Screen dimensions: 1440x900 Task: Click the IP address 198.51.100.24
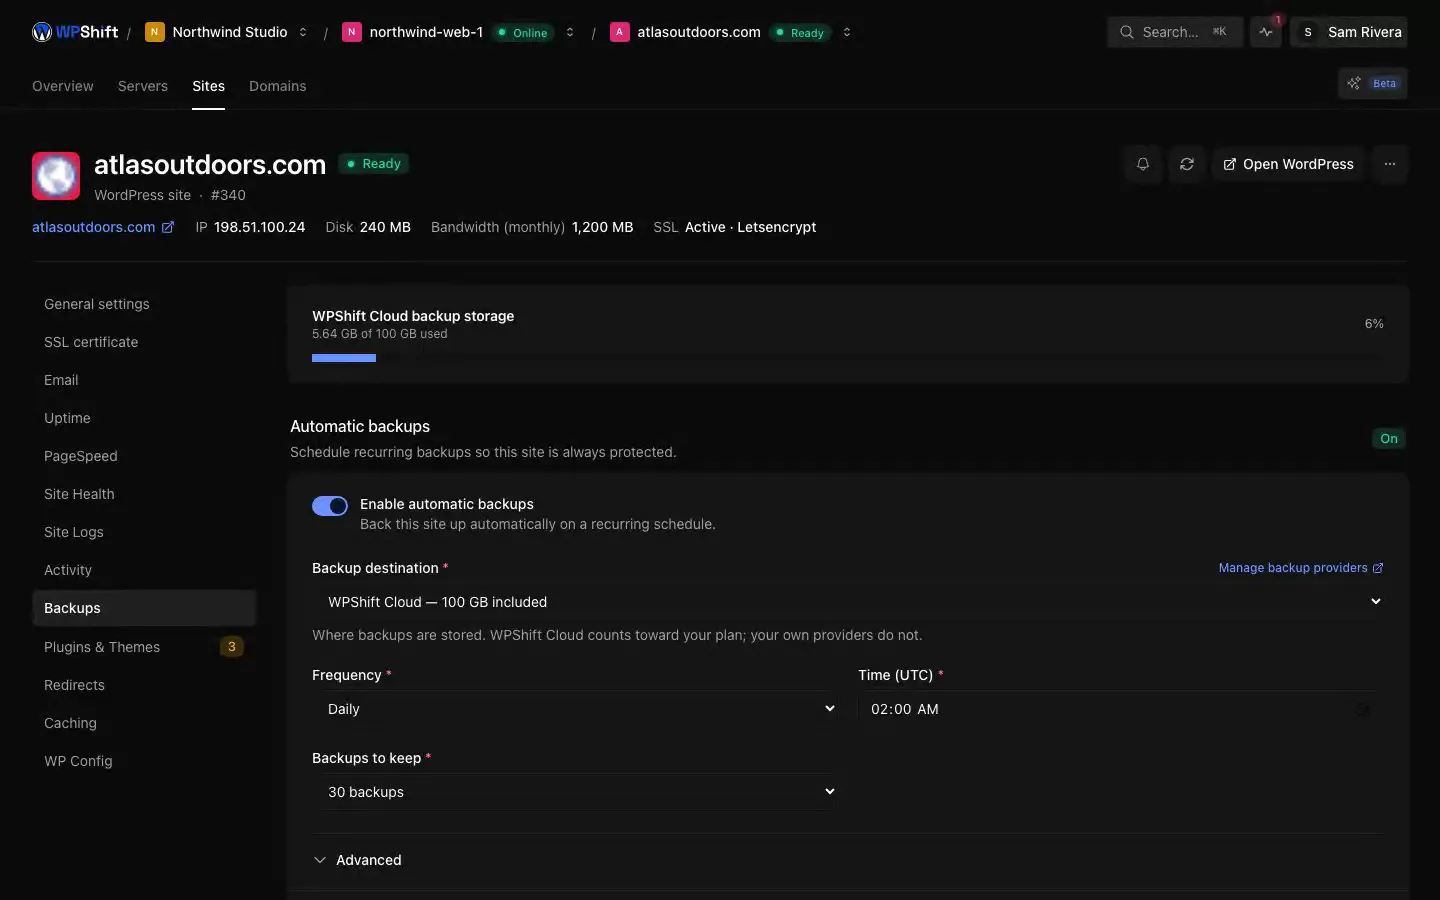(x=259, y=227)
